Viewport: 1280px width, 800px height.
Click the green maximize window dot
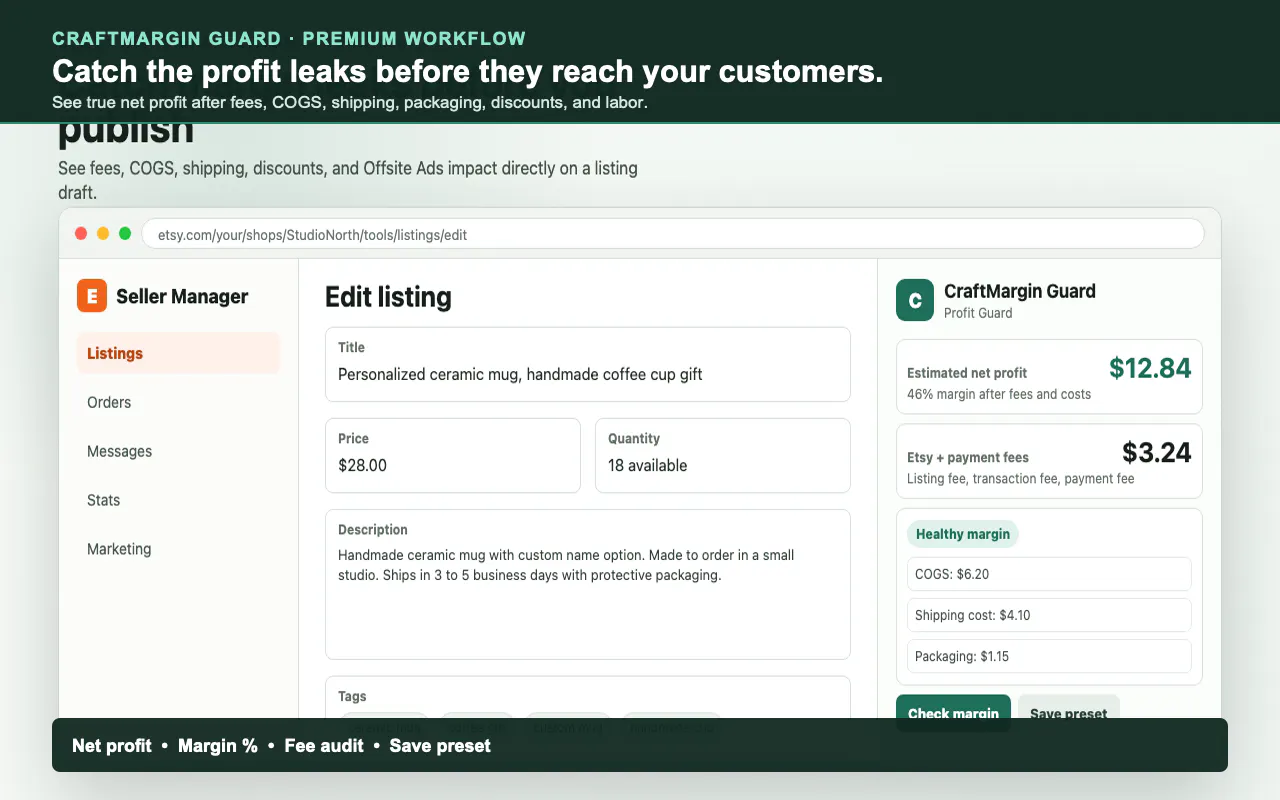tap(125, 234)
